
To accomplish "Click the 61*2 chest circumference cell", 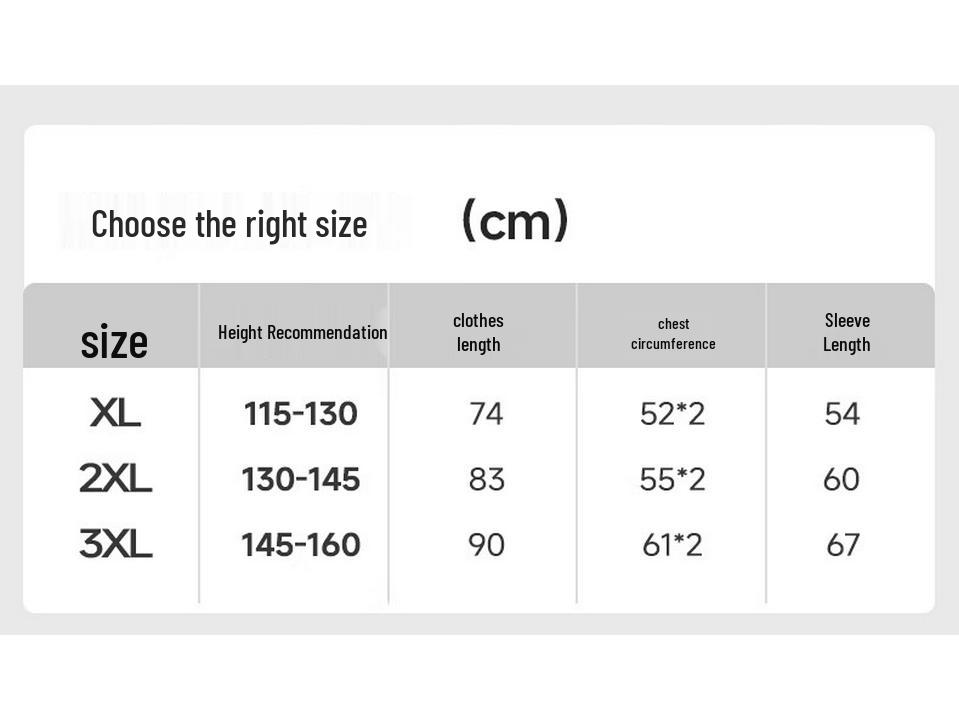I will point(672,544).
